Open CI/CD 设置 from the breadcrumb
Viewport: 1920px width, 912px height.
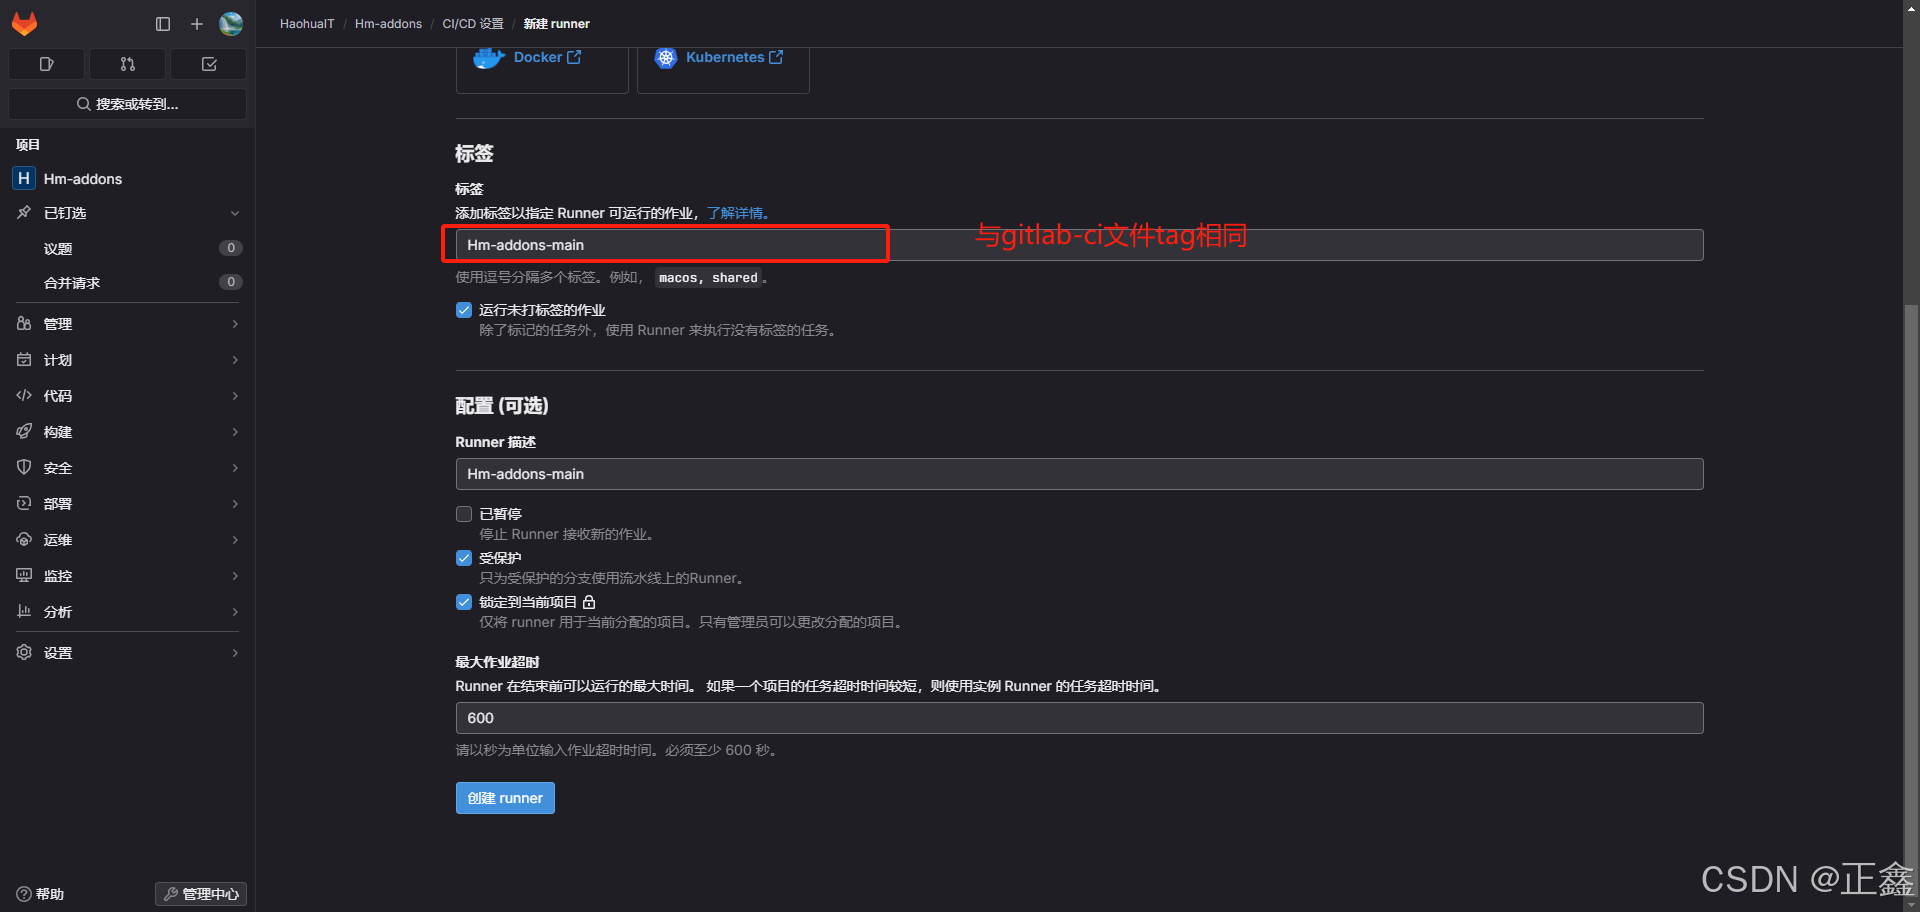472,23
